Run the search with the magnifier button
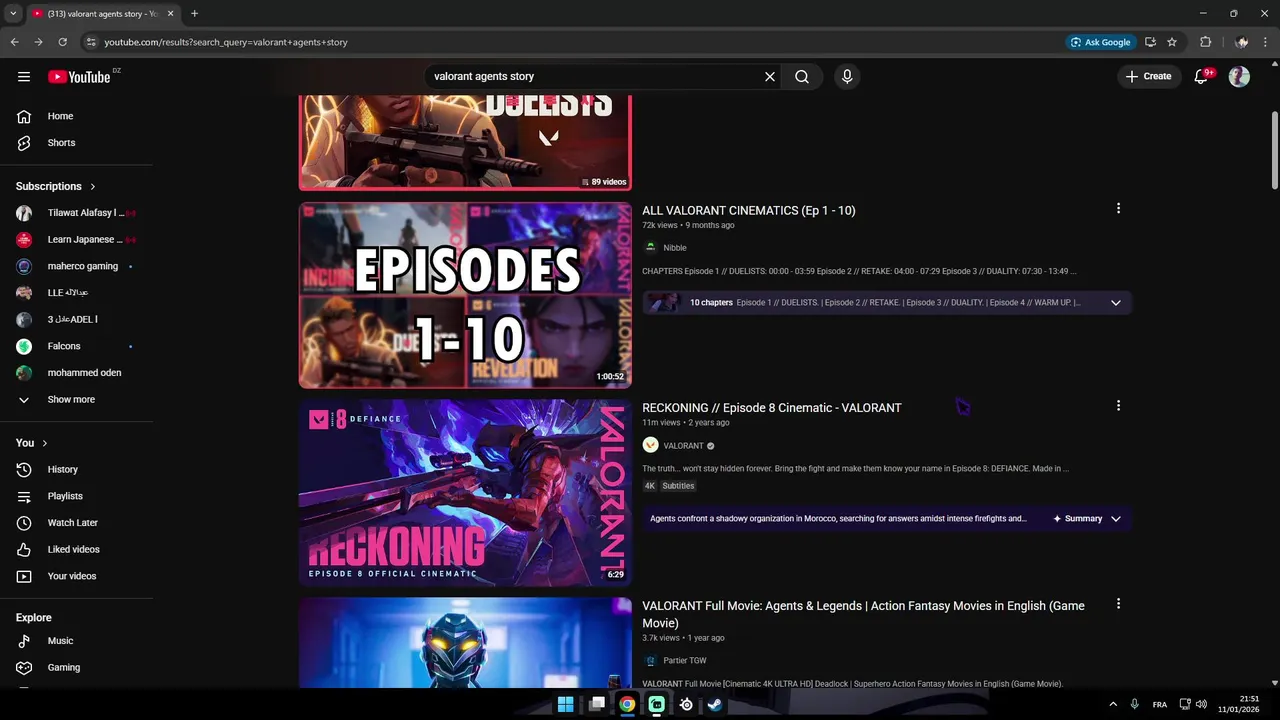Viewport: 1280px width, 720px height. pyautogui.click(x=802, y=76)
